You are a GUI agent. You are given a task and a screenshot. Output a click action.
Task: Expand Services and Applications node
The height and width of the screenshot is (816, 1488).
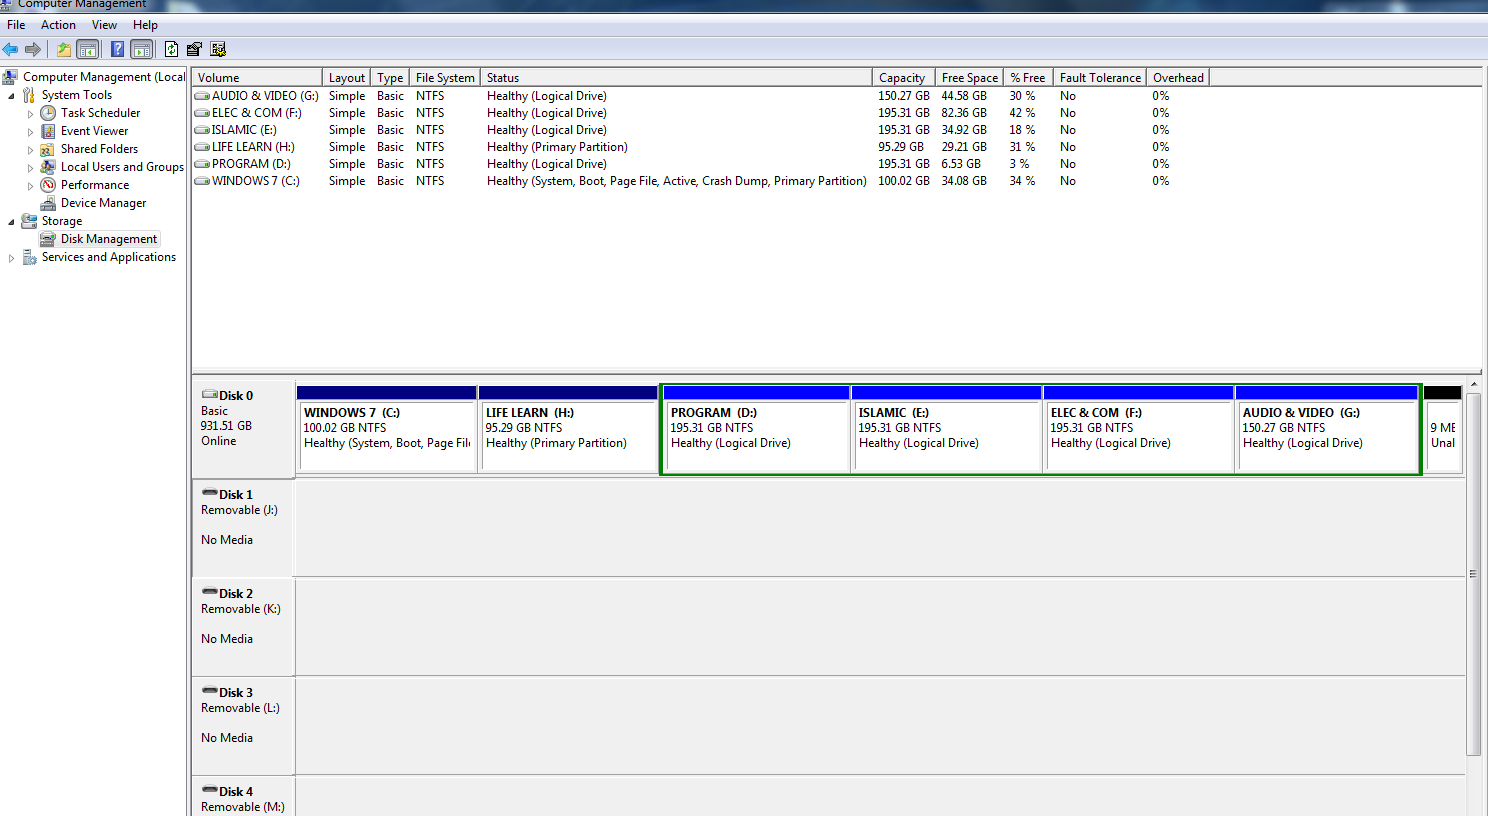[x=11, y=258]
